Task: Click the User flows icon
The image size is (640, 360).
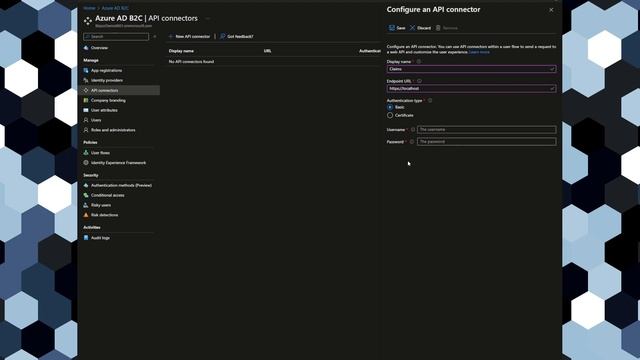Action: click(x=86, y=153)
